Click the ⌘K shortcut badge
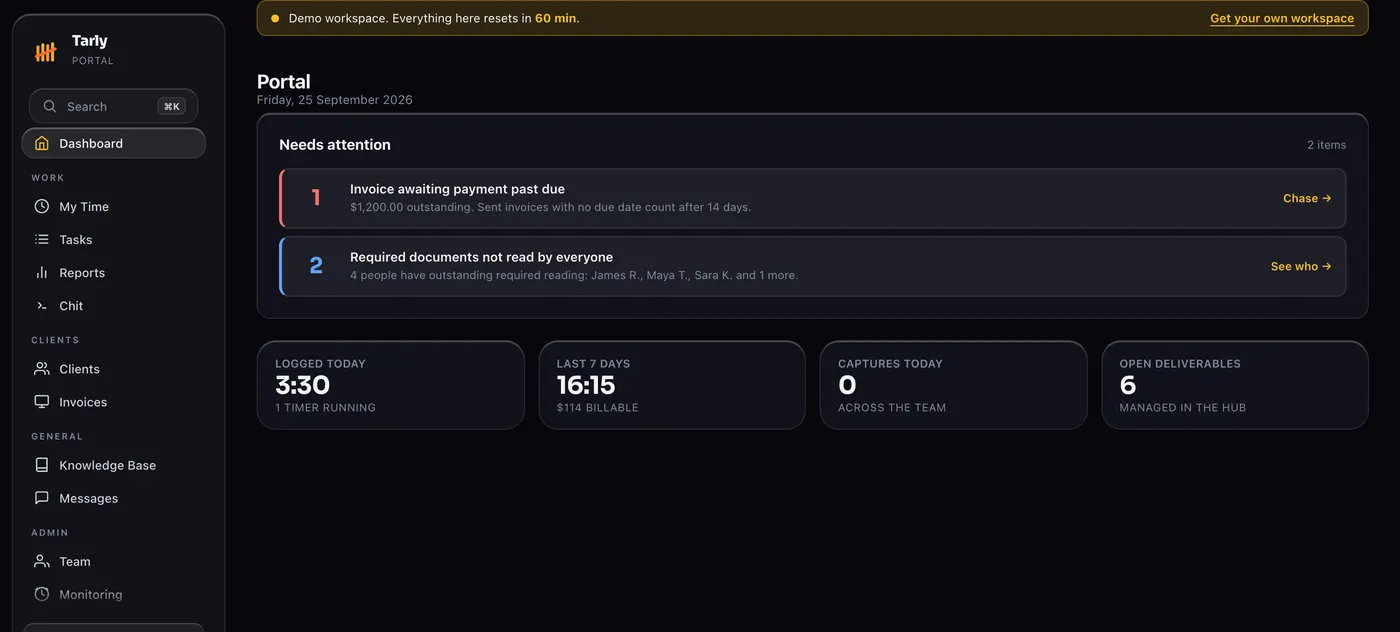The image size is (1400, 632). [171, 106]
